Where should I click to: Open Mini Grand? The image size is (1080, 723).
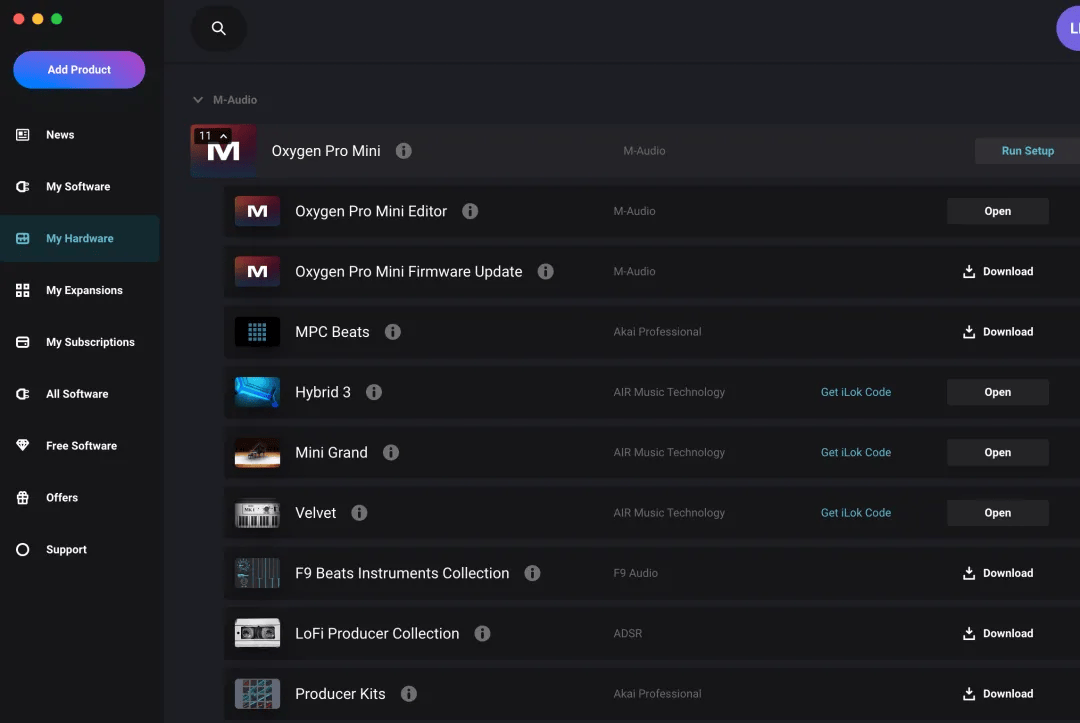pyautogui.click(x=997, y=452)
